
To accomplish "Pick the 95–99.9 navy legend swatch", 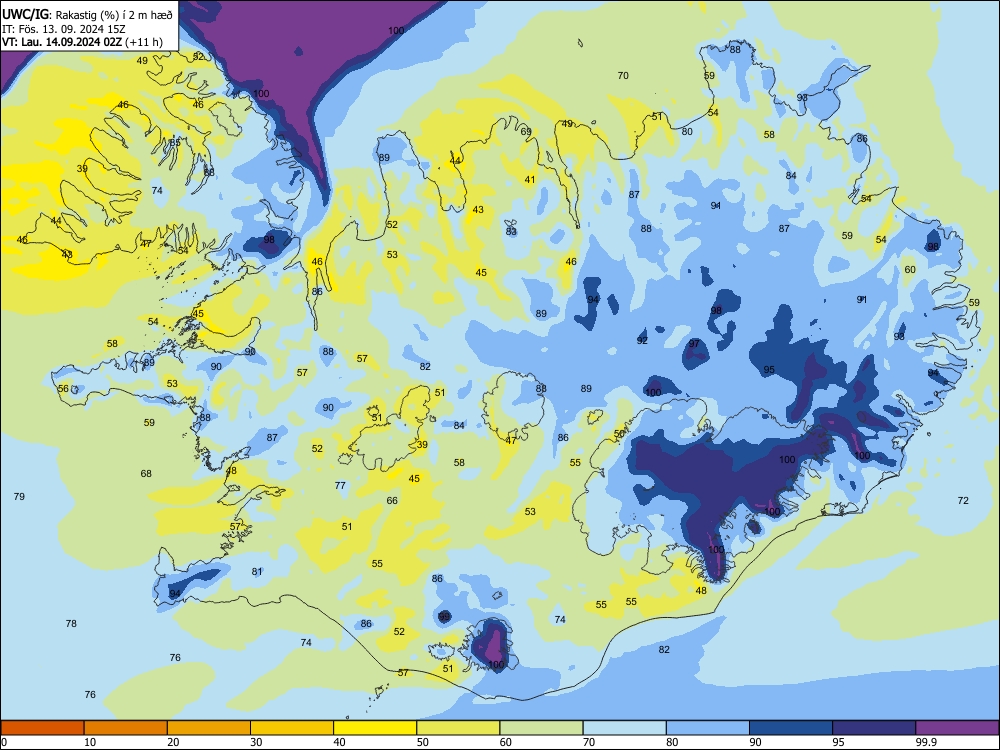I will point(874,728).
